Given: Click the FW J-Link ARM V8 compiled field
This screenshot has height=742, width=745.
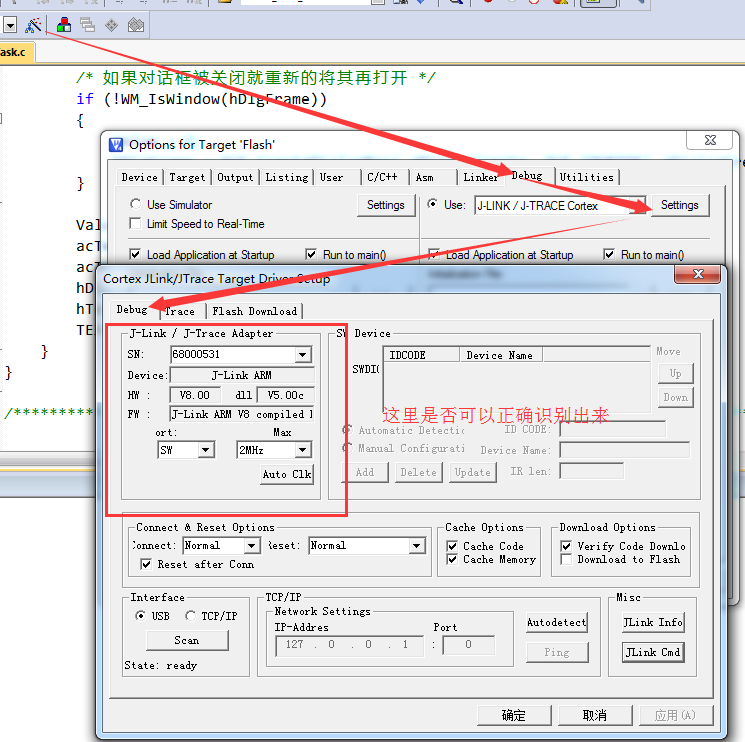Looking at the screenshot, I should click(x=242, y=414).
